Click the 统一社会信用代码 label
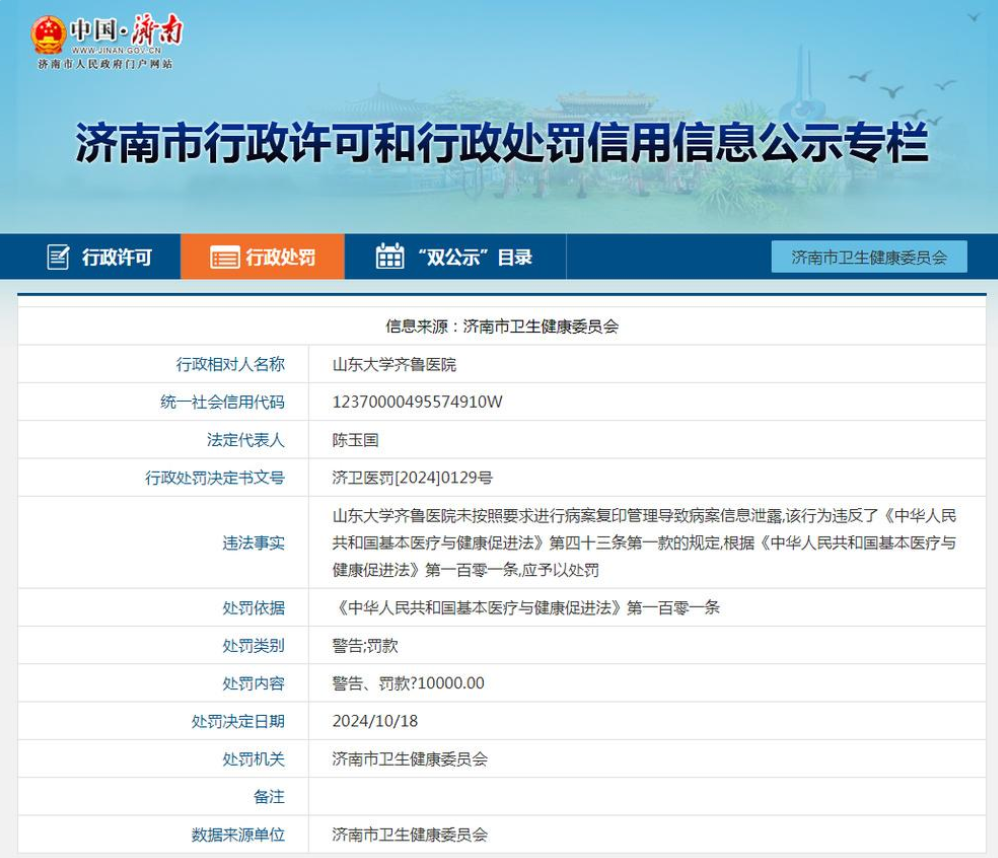 click(x=222, y=402)
